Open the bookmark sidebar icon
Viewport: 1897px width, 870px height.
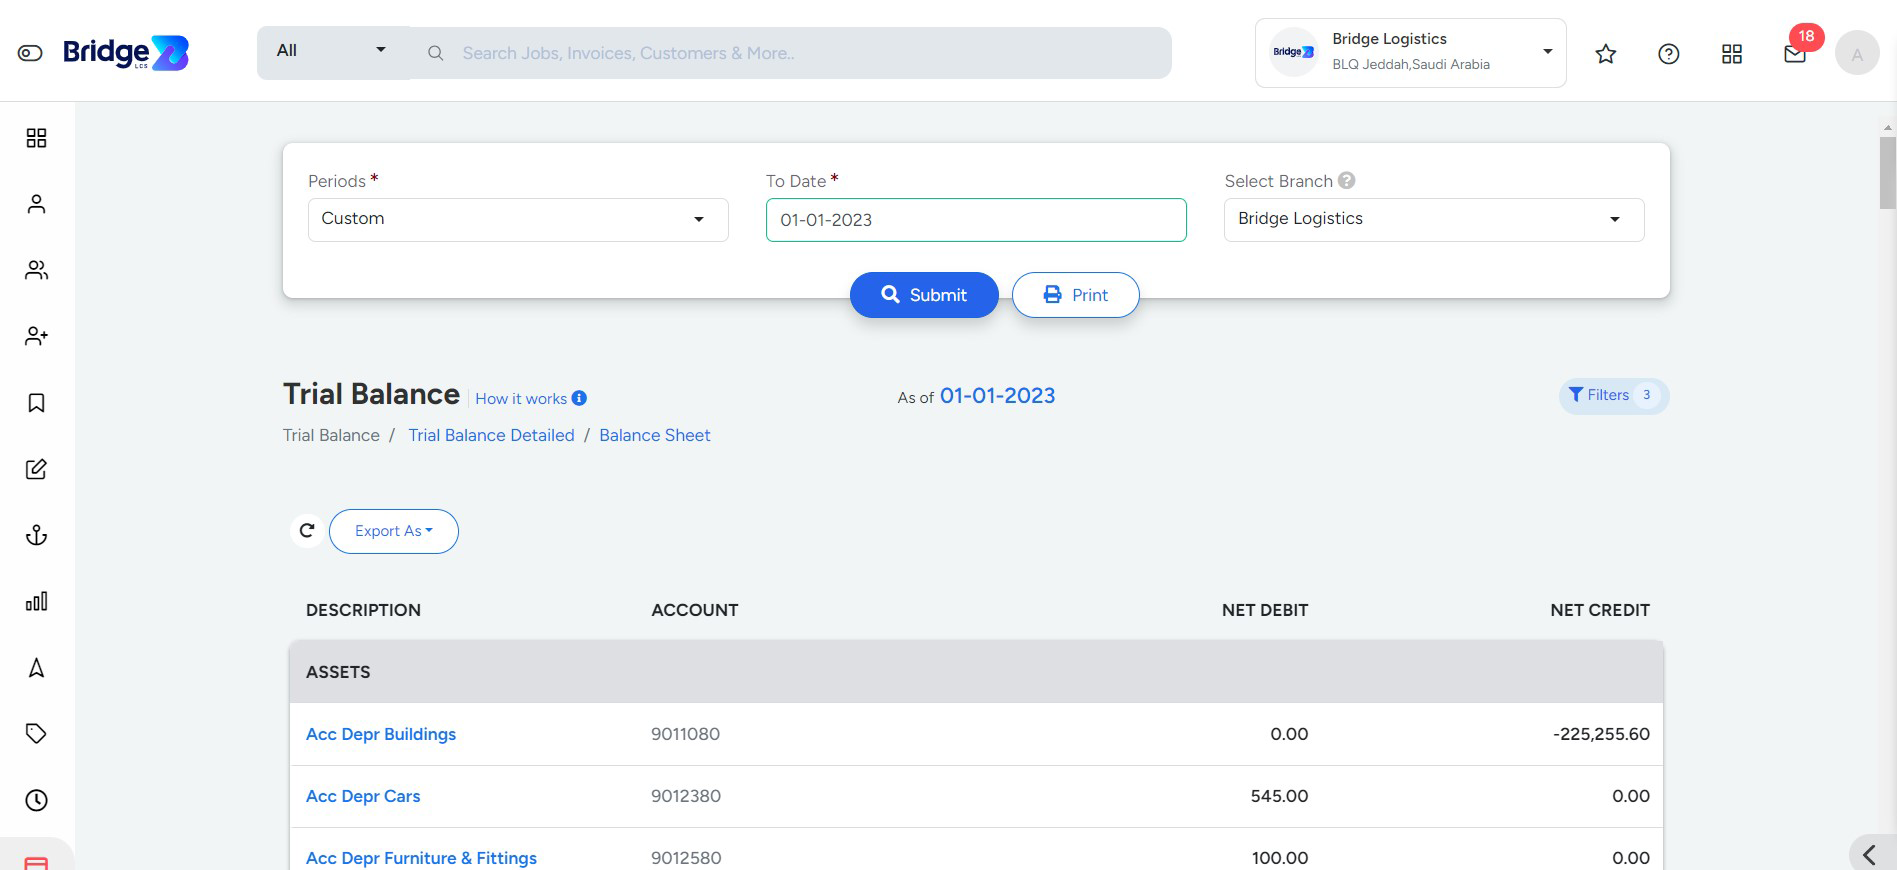(36, 403)
